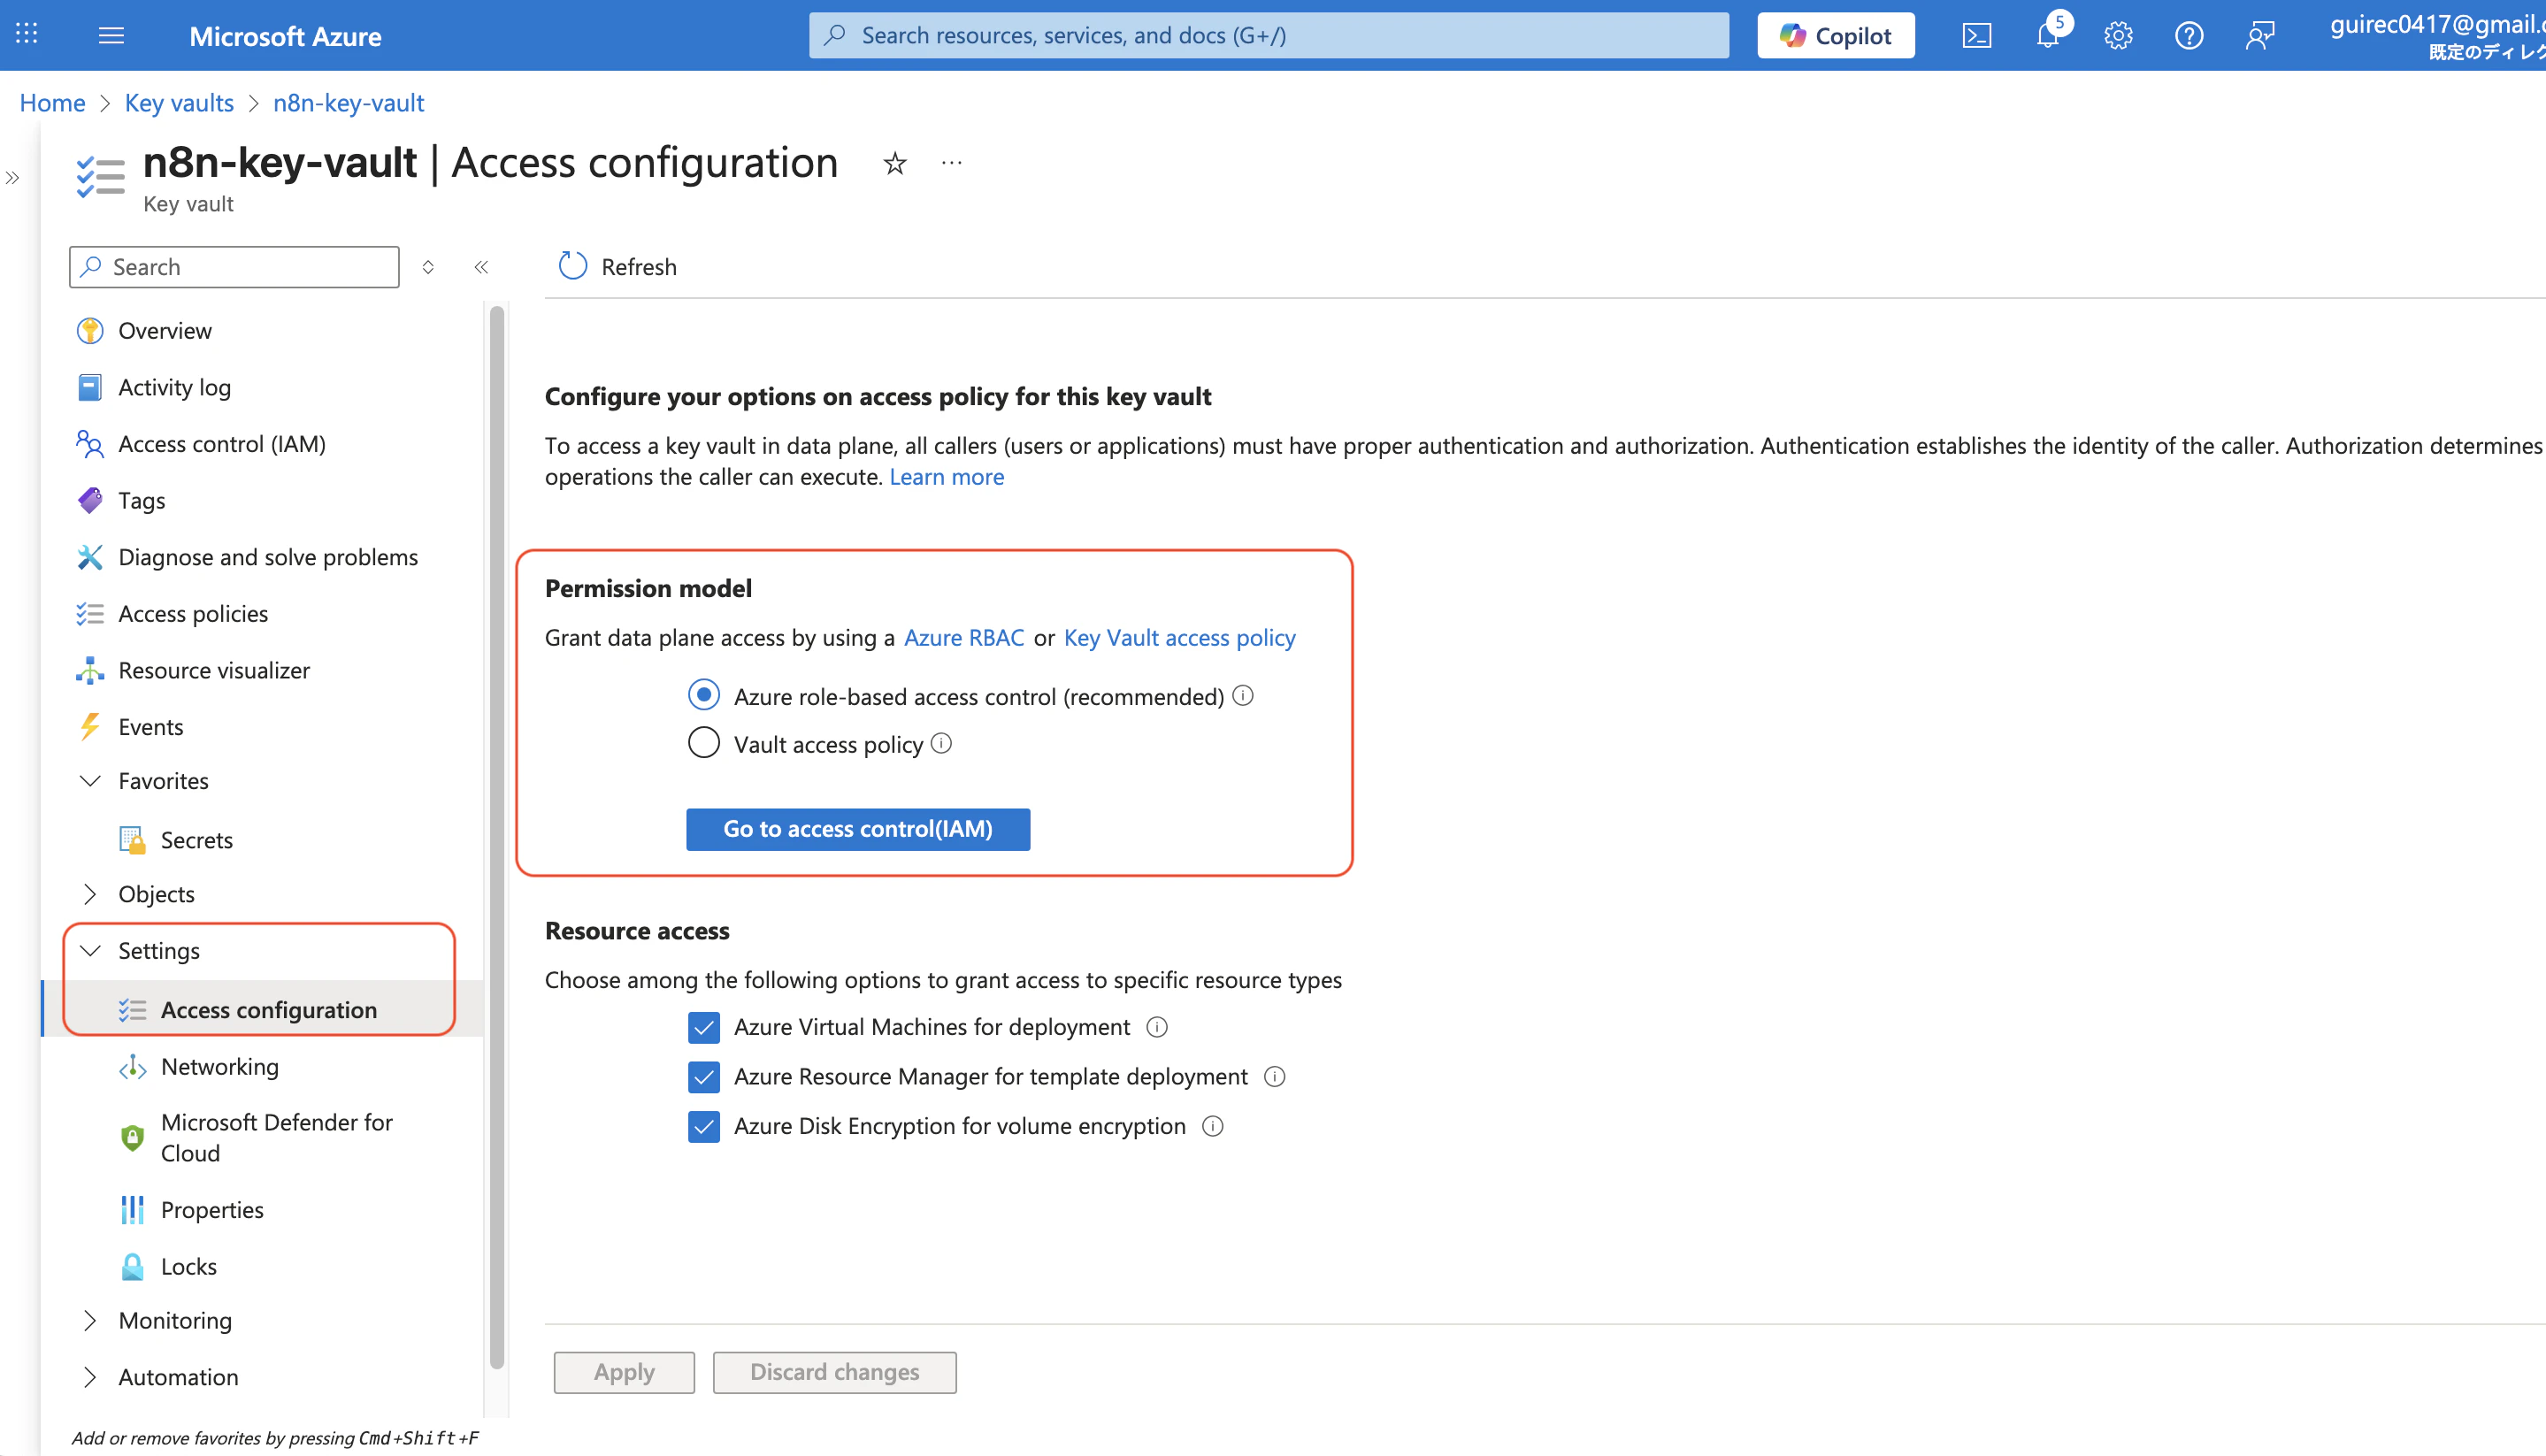
Task: Open Cloud Shell from the top bar
Action: click(x=1977, y=36)
